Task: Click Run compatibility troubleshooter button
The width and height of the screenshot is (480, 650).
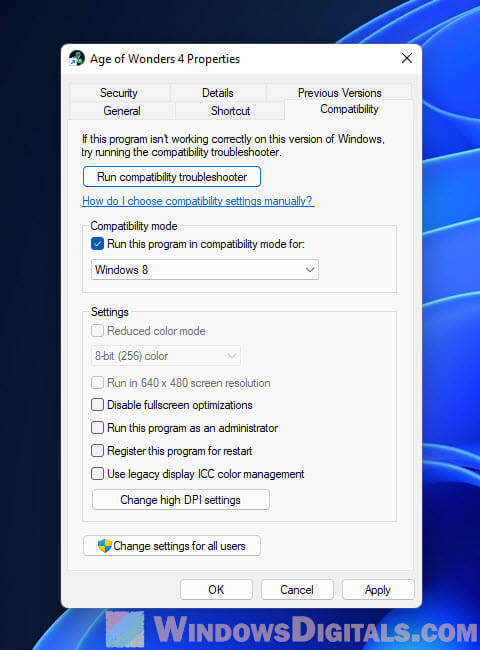Action: point(172,177)
